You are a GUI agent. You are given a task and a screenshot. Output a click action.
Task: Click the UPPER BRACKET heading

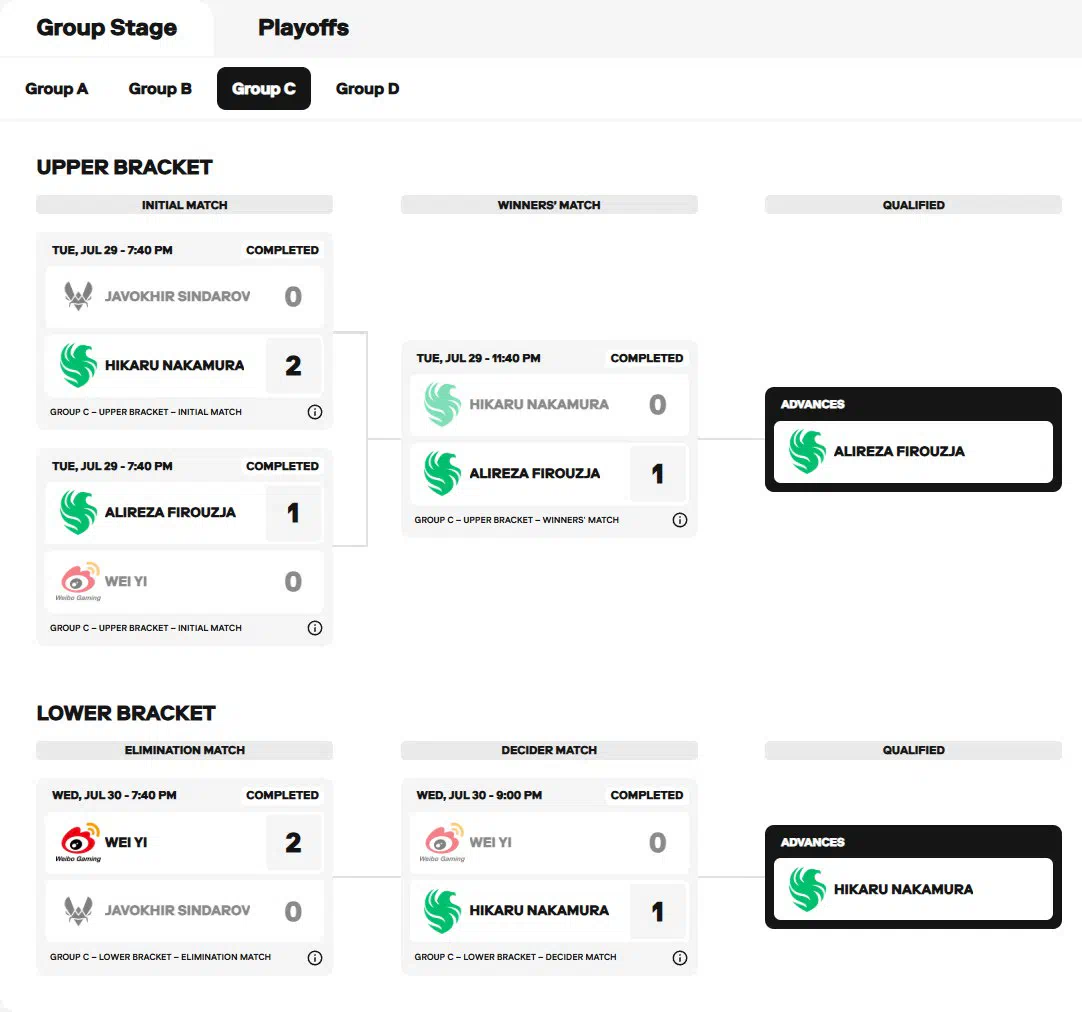click(x=124, y=168)
